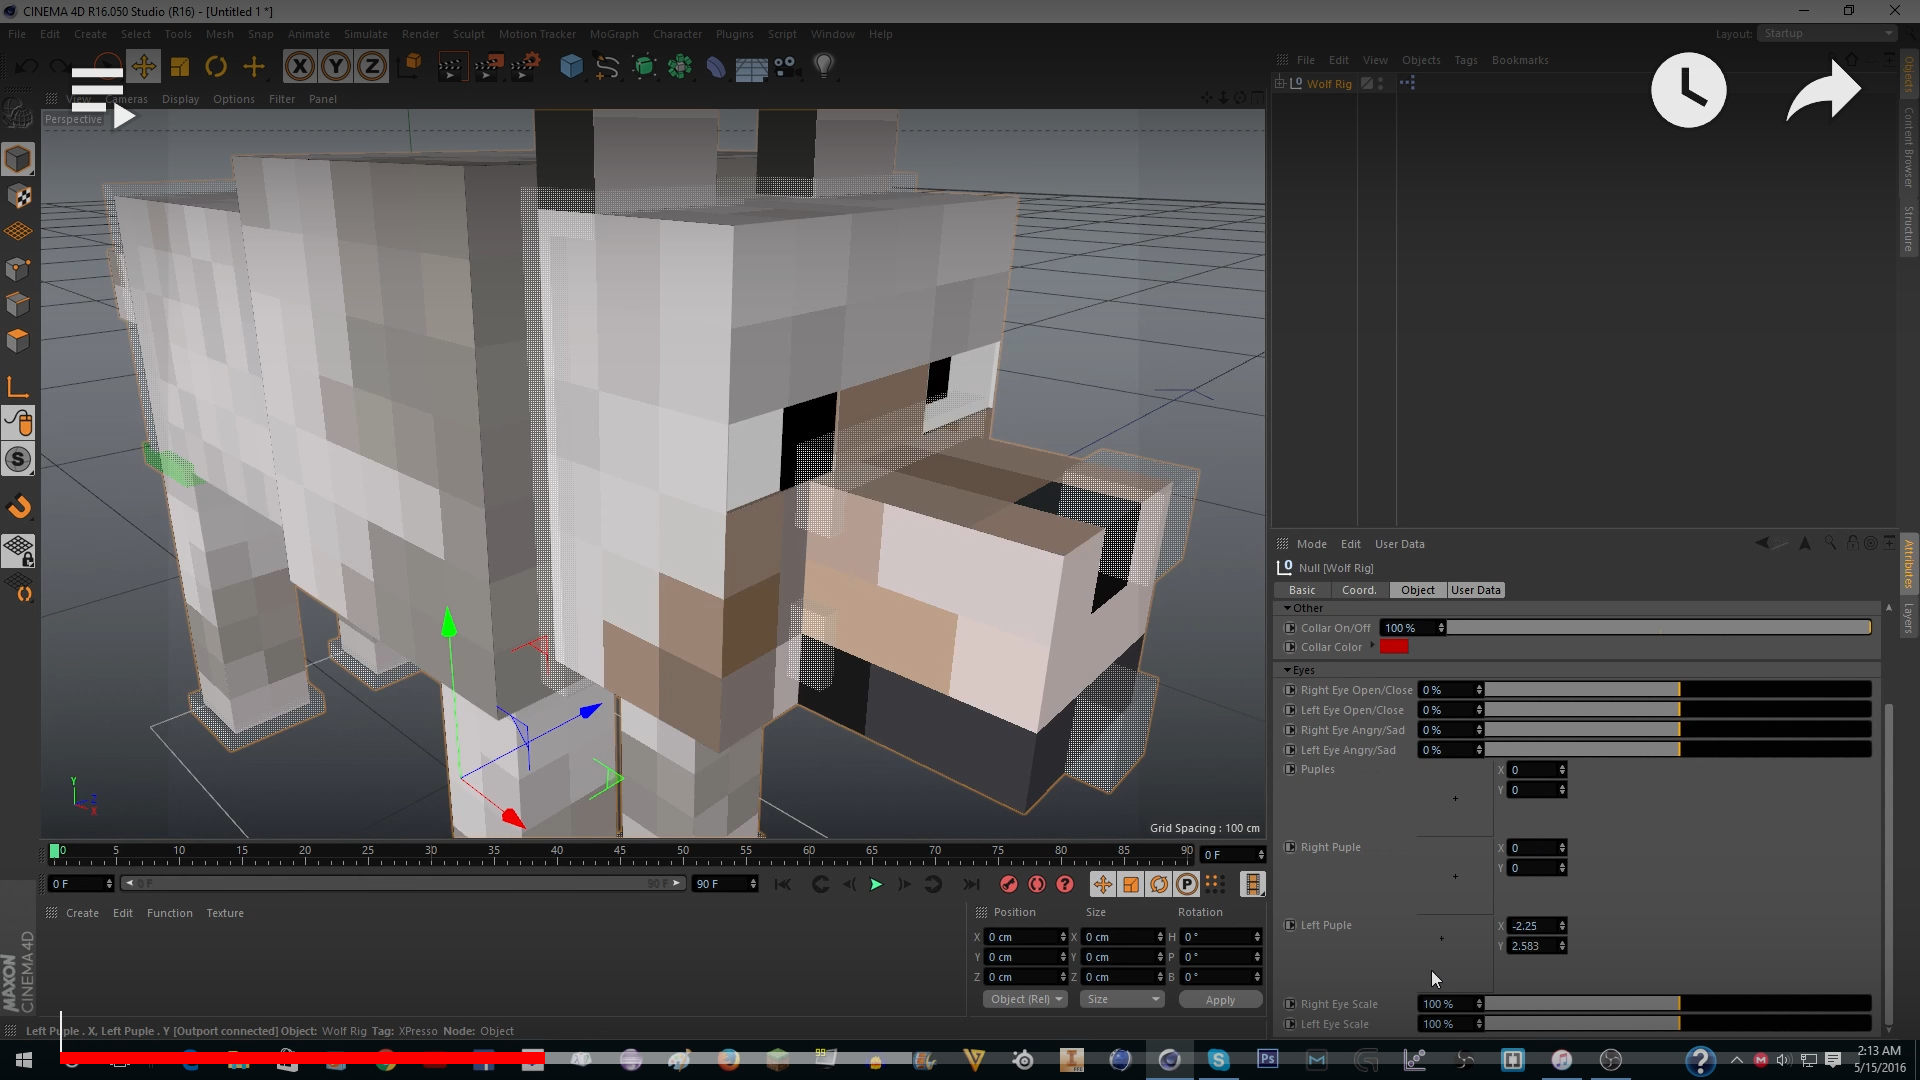Expand the Collar Color arrow
Screen dimensions: 1920x1080
(x=1372, y=646)
